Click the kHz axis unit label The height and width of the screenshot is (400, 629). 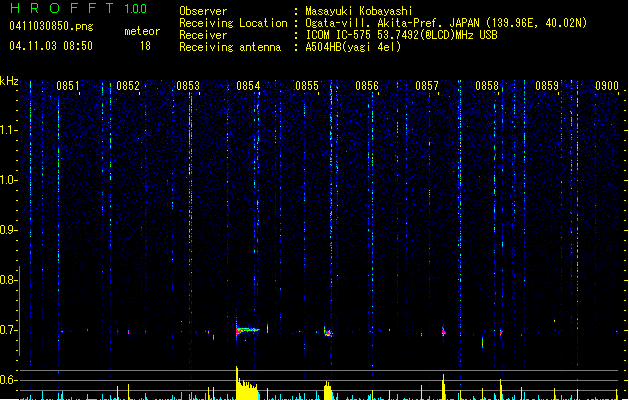point(9,81)
